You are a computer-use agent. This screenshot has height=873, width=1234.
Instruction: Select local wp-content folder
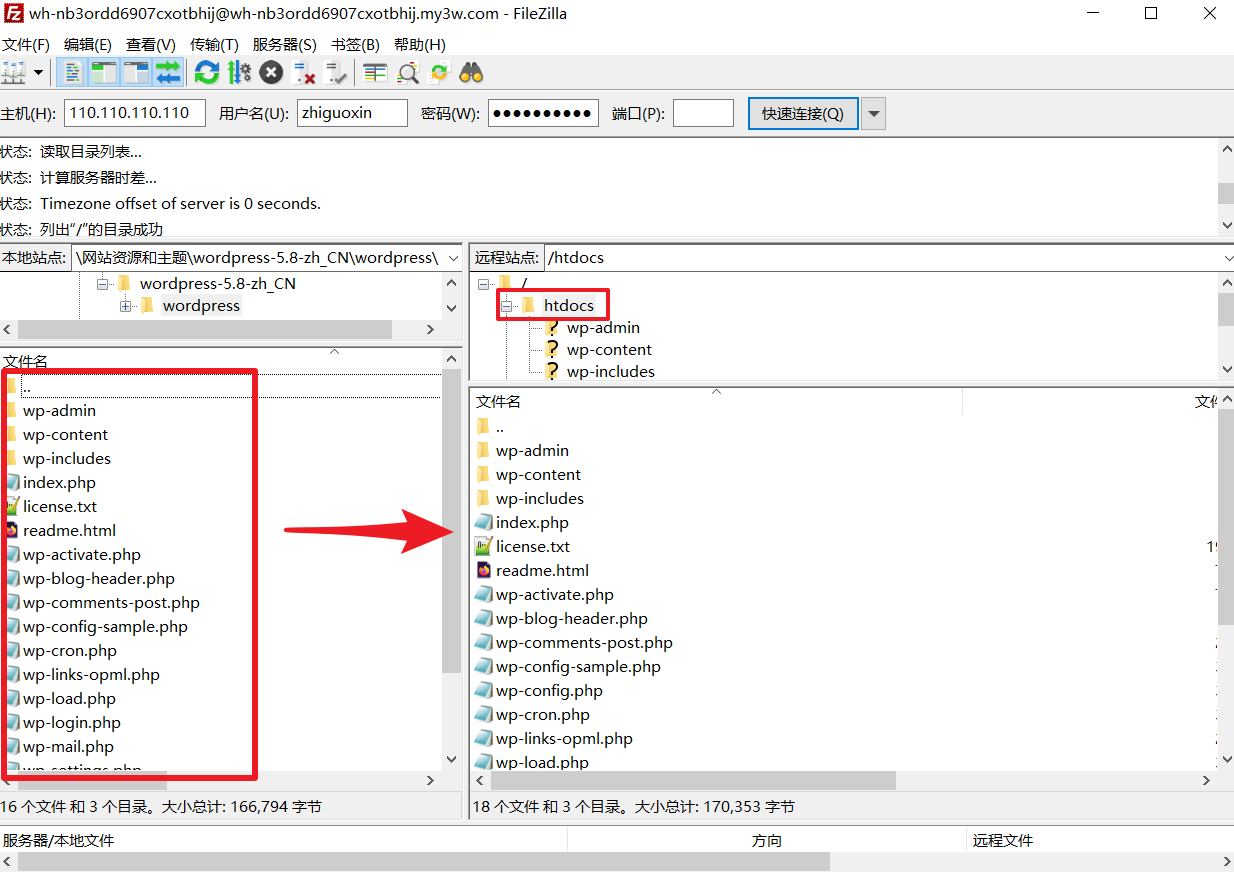coord(65,435)
